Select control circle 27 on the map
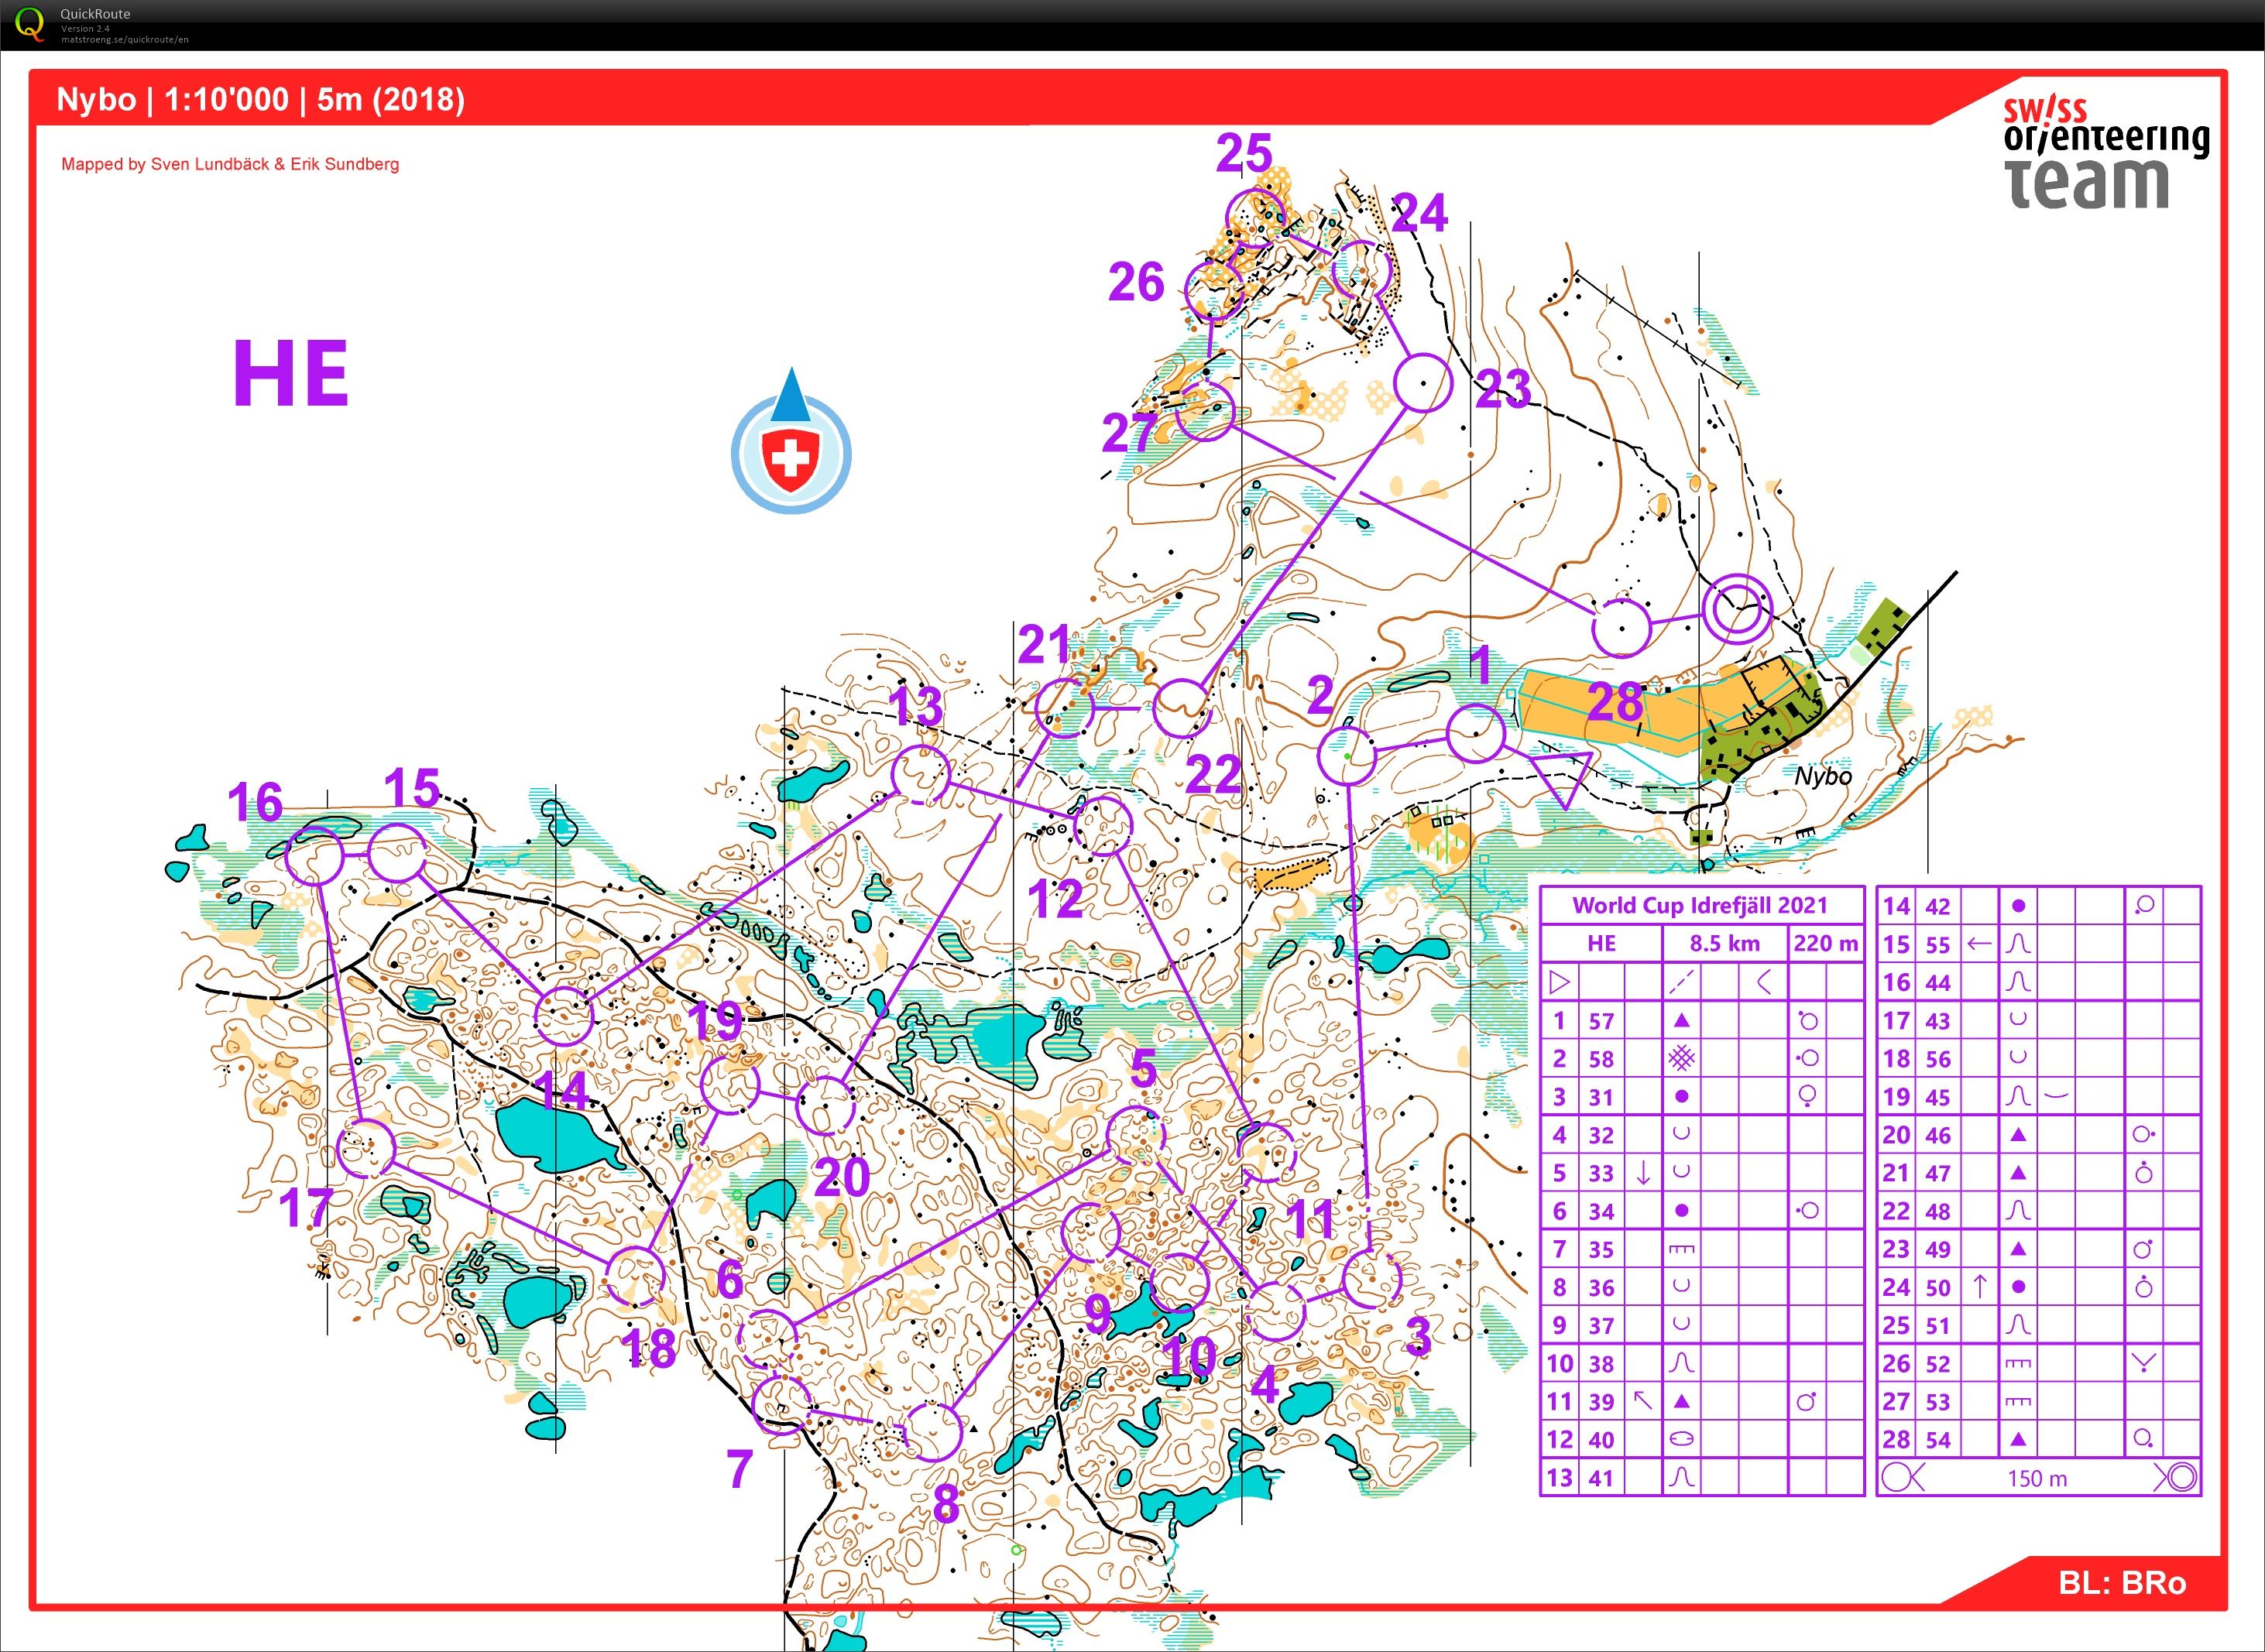 point(1205,411)
